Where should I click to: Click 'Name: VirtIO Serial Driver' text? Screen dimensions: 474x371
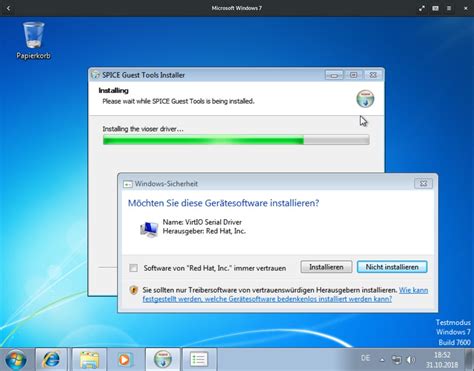click(202, 222)
